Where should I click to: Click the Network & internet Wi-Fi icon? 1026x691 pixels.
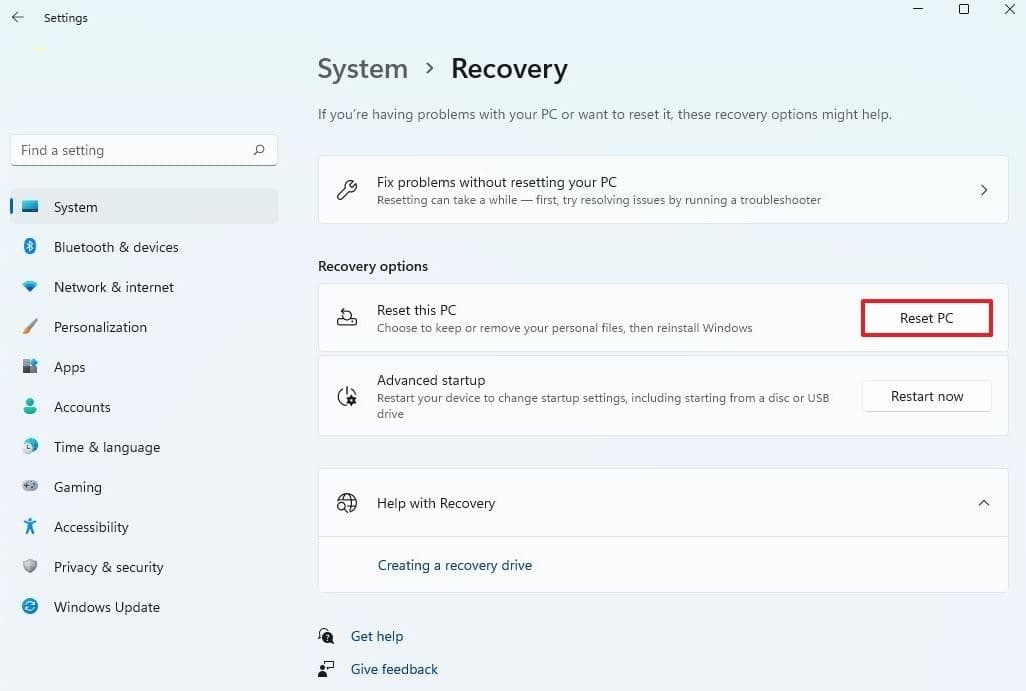tap(30, 287)
